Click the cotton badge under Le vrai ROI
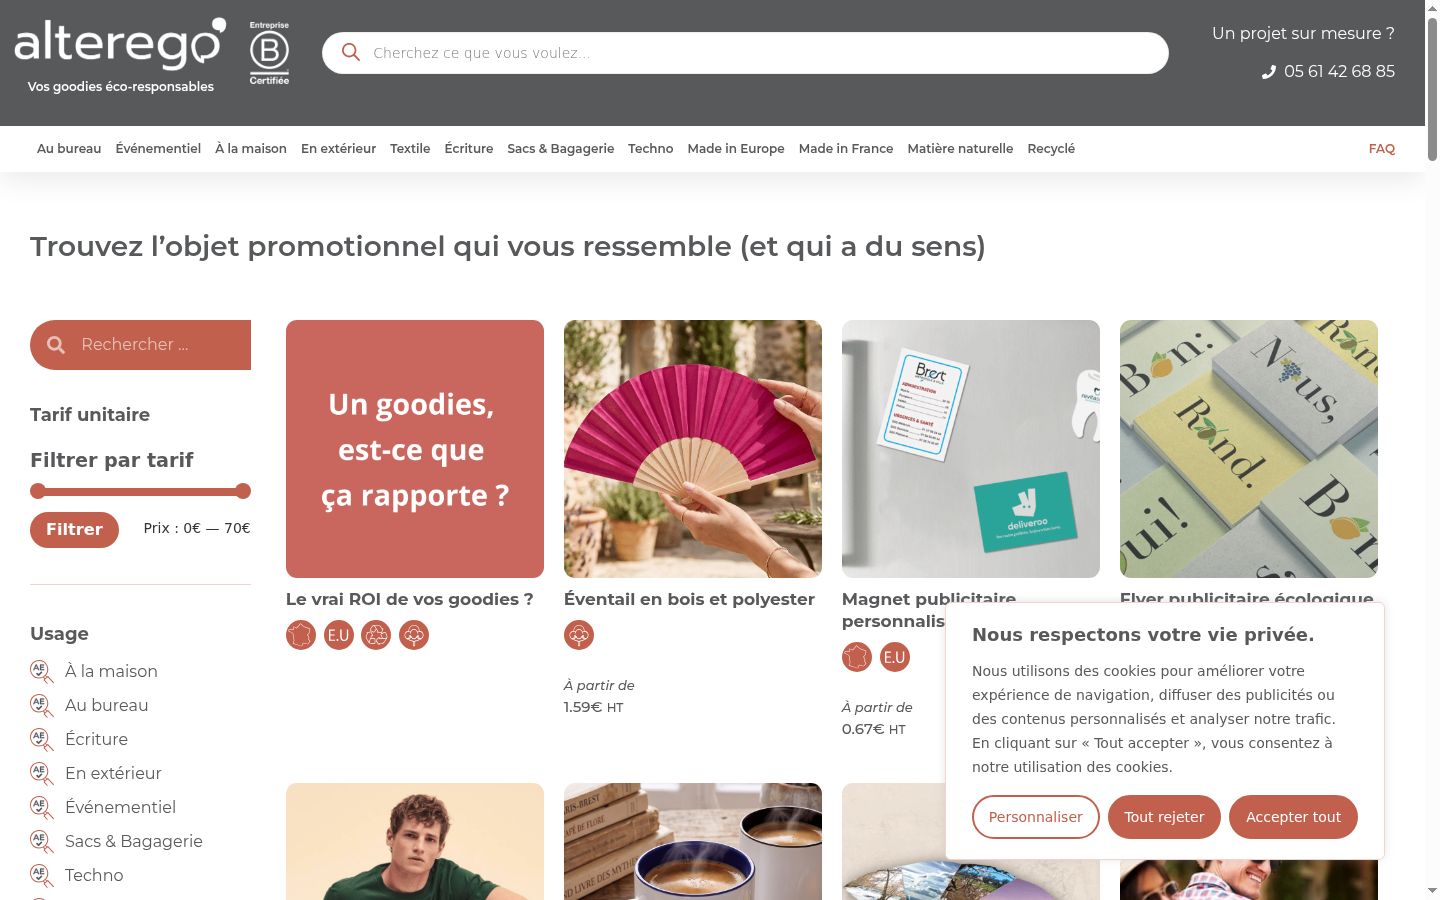 (x=414, y=635)
